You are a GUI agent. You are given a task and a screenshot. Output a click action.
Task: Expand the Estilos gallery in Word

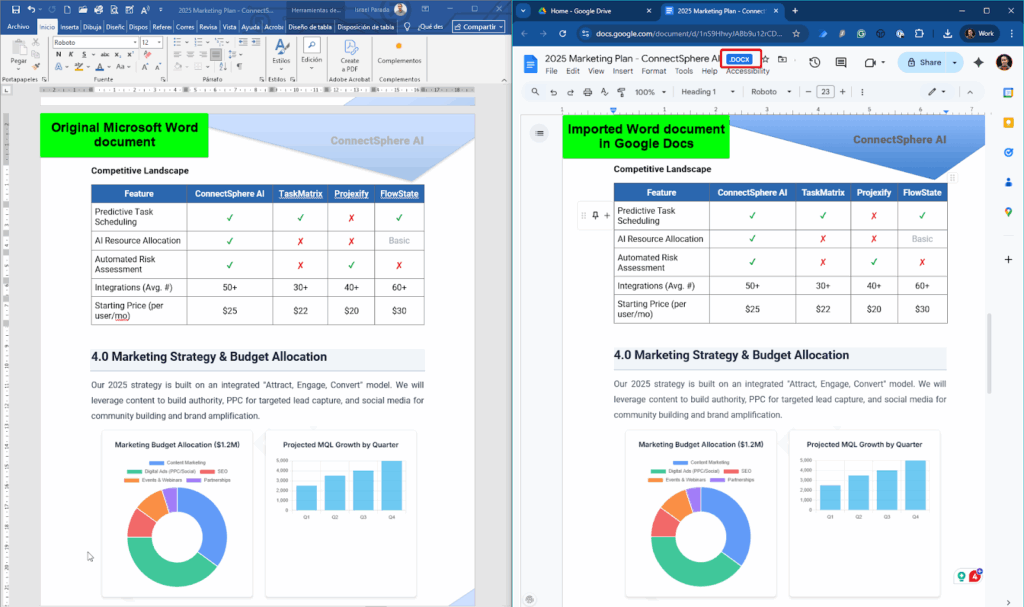click(x=281, y=52)
